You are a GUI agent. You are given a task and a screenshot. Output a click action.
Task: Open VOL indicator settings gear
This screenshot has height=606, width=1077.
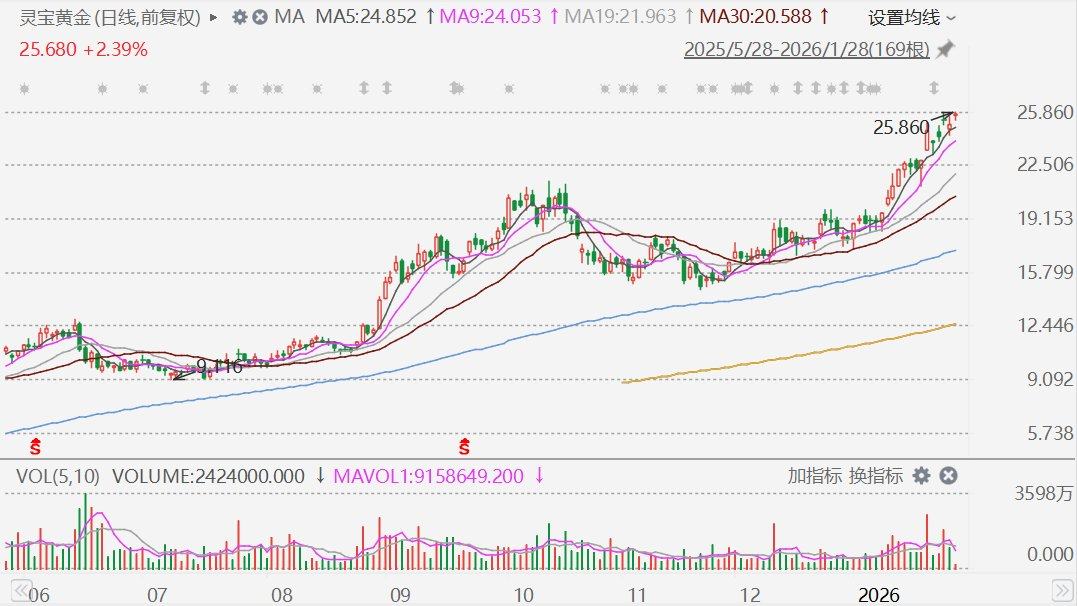921,476
